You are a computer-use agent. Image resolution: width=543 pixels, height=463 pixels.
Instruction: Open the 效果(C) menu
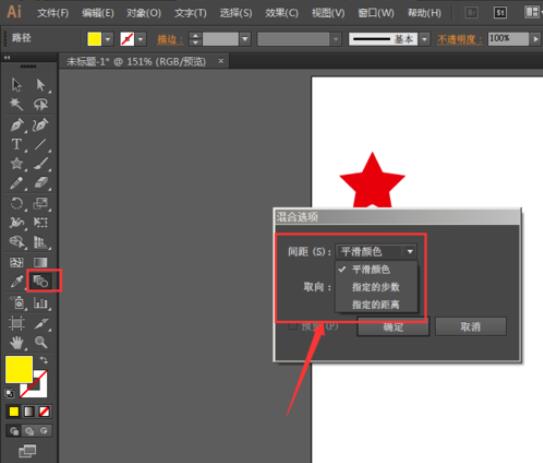[x=282, y=13]
